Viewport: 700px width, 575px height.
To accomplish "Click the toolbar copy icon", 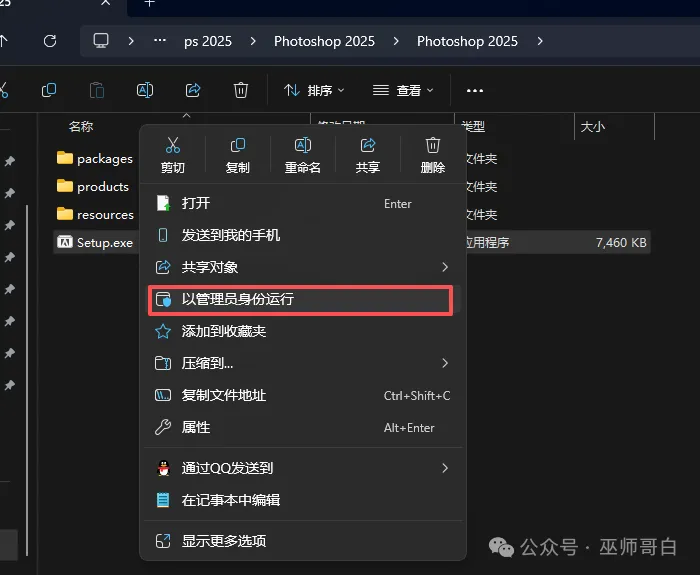I will click(x=49, y=91).
